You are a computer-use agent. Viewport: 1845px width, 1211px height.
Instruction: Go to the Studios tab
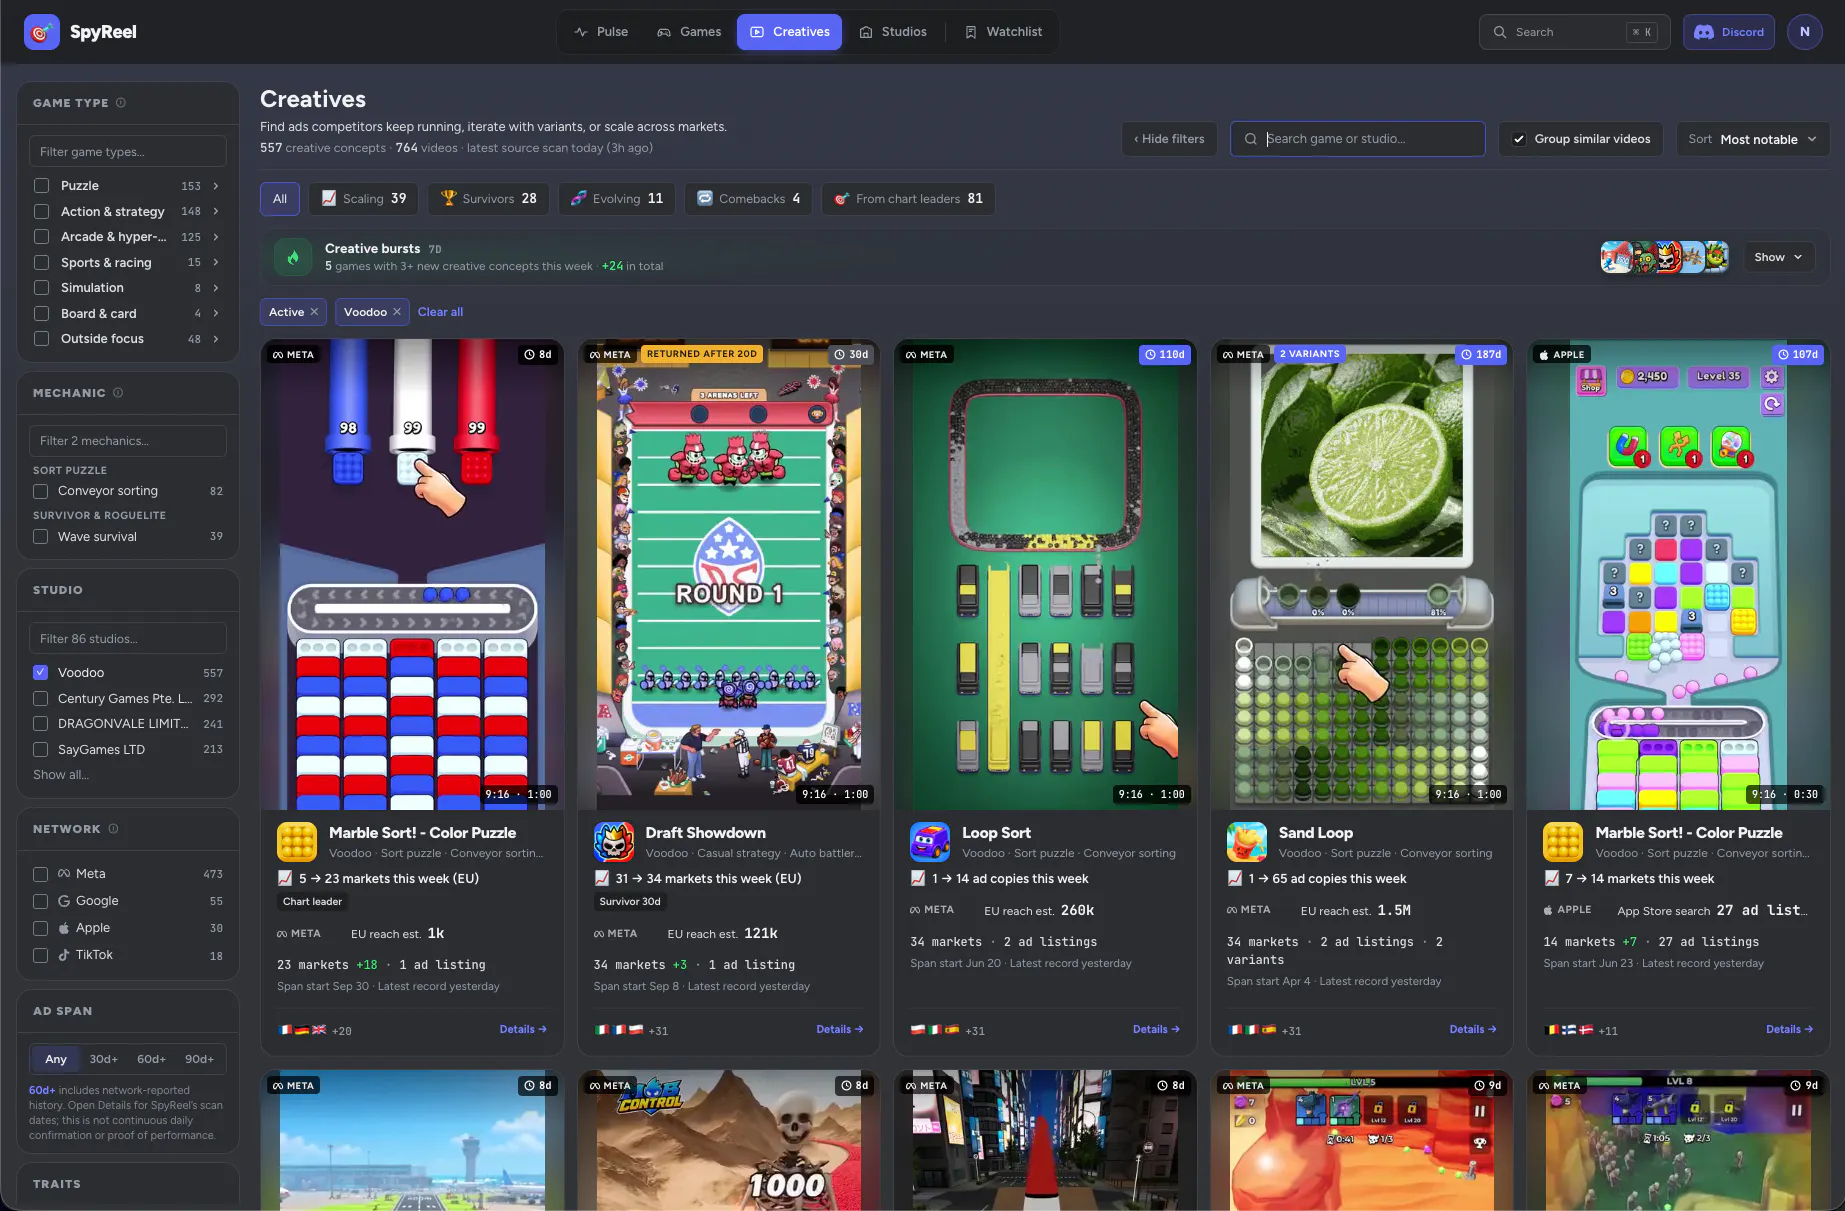coord(893,32)
